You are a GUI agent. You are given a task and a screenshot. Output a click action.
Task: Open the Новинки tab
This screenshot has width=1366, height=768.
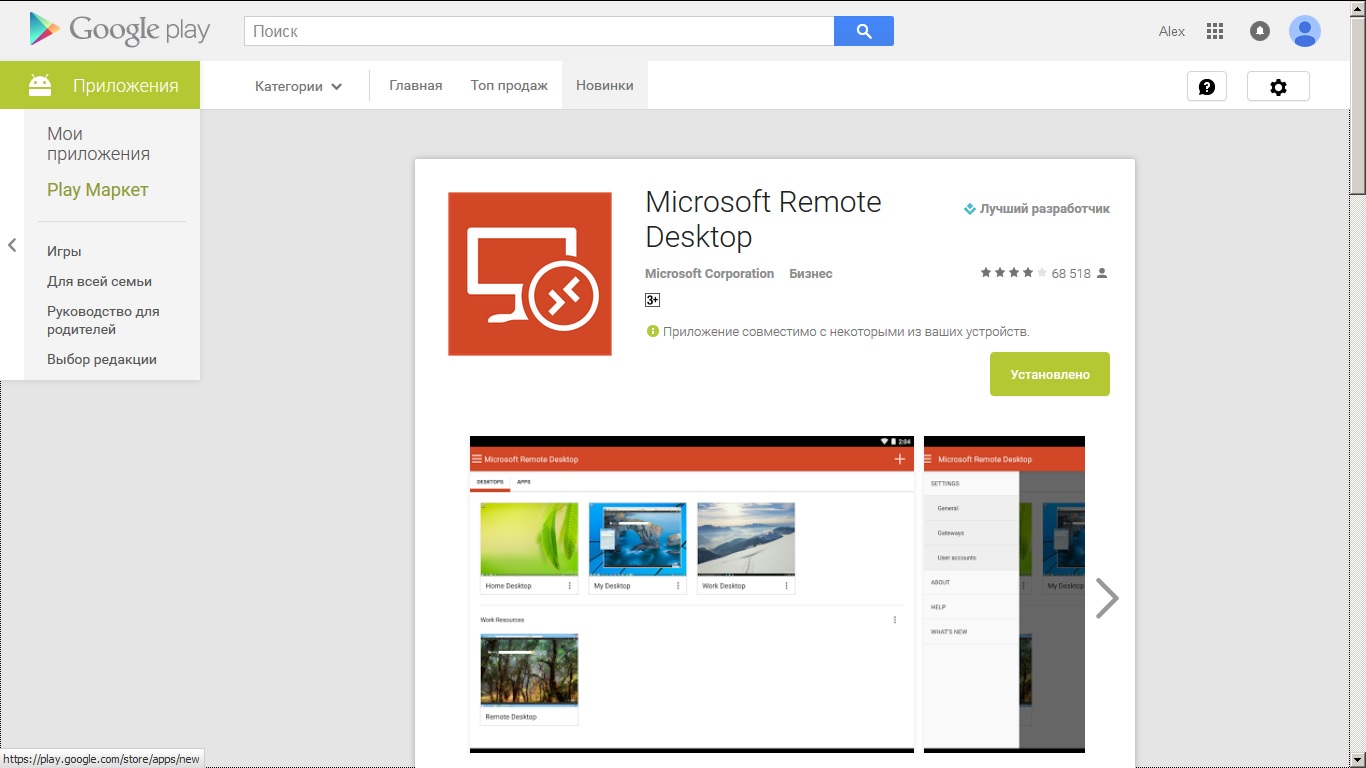click(605, 86)
